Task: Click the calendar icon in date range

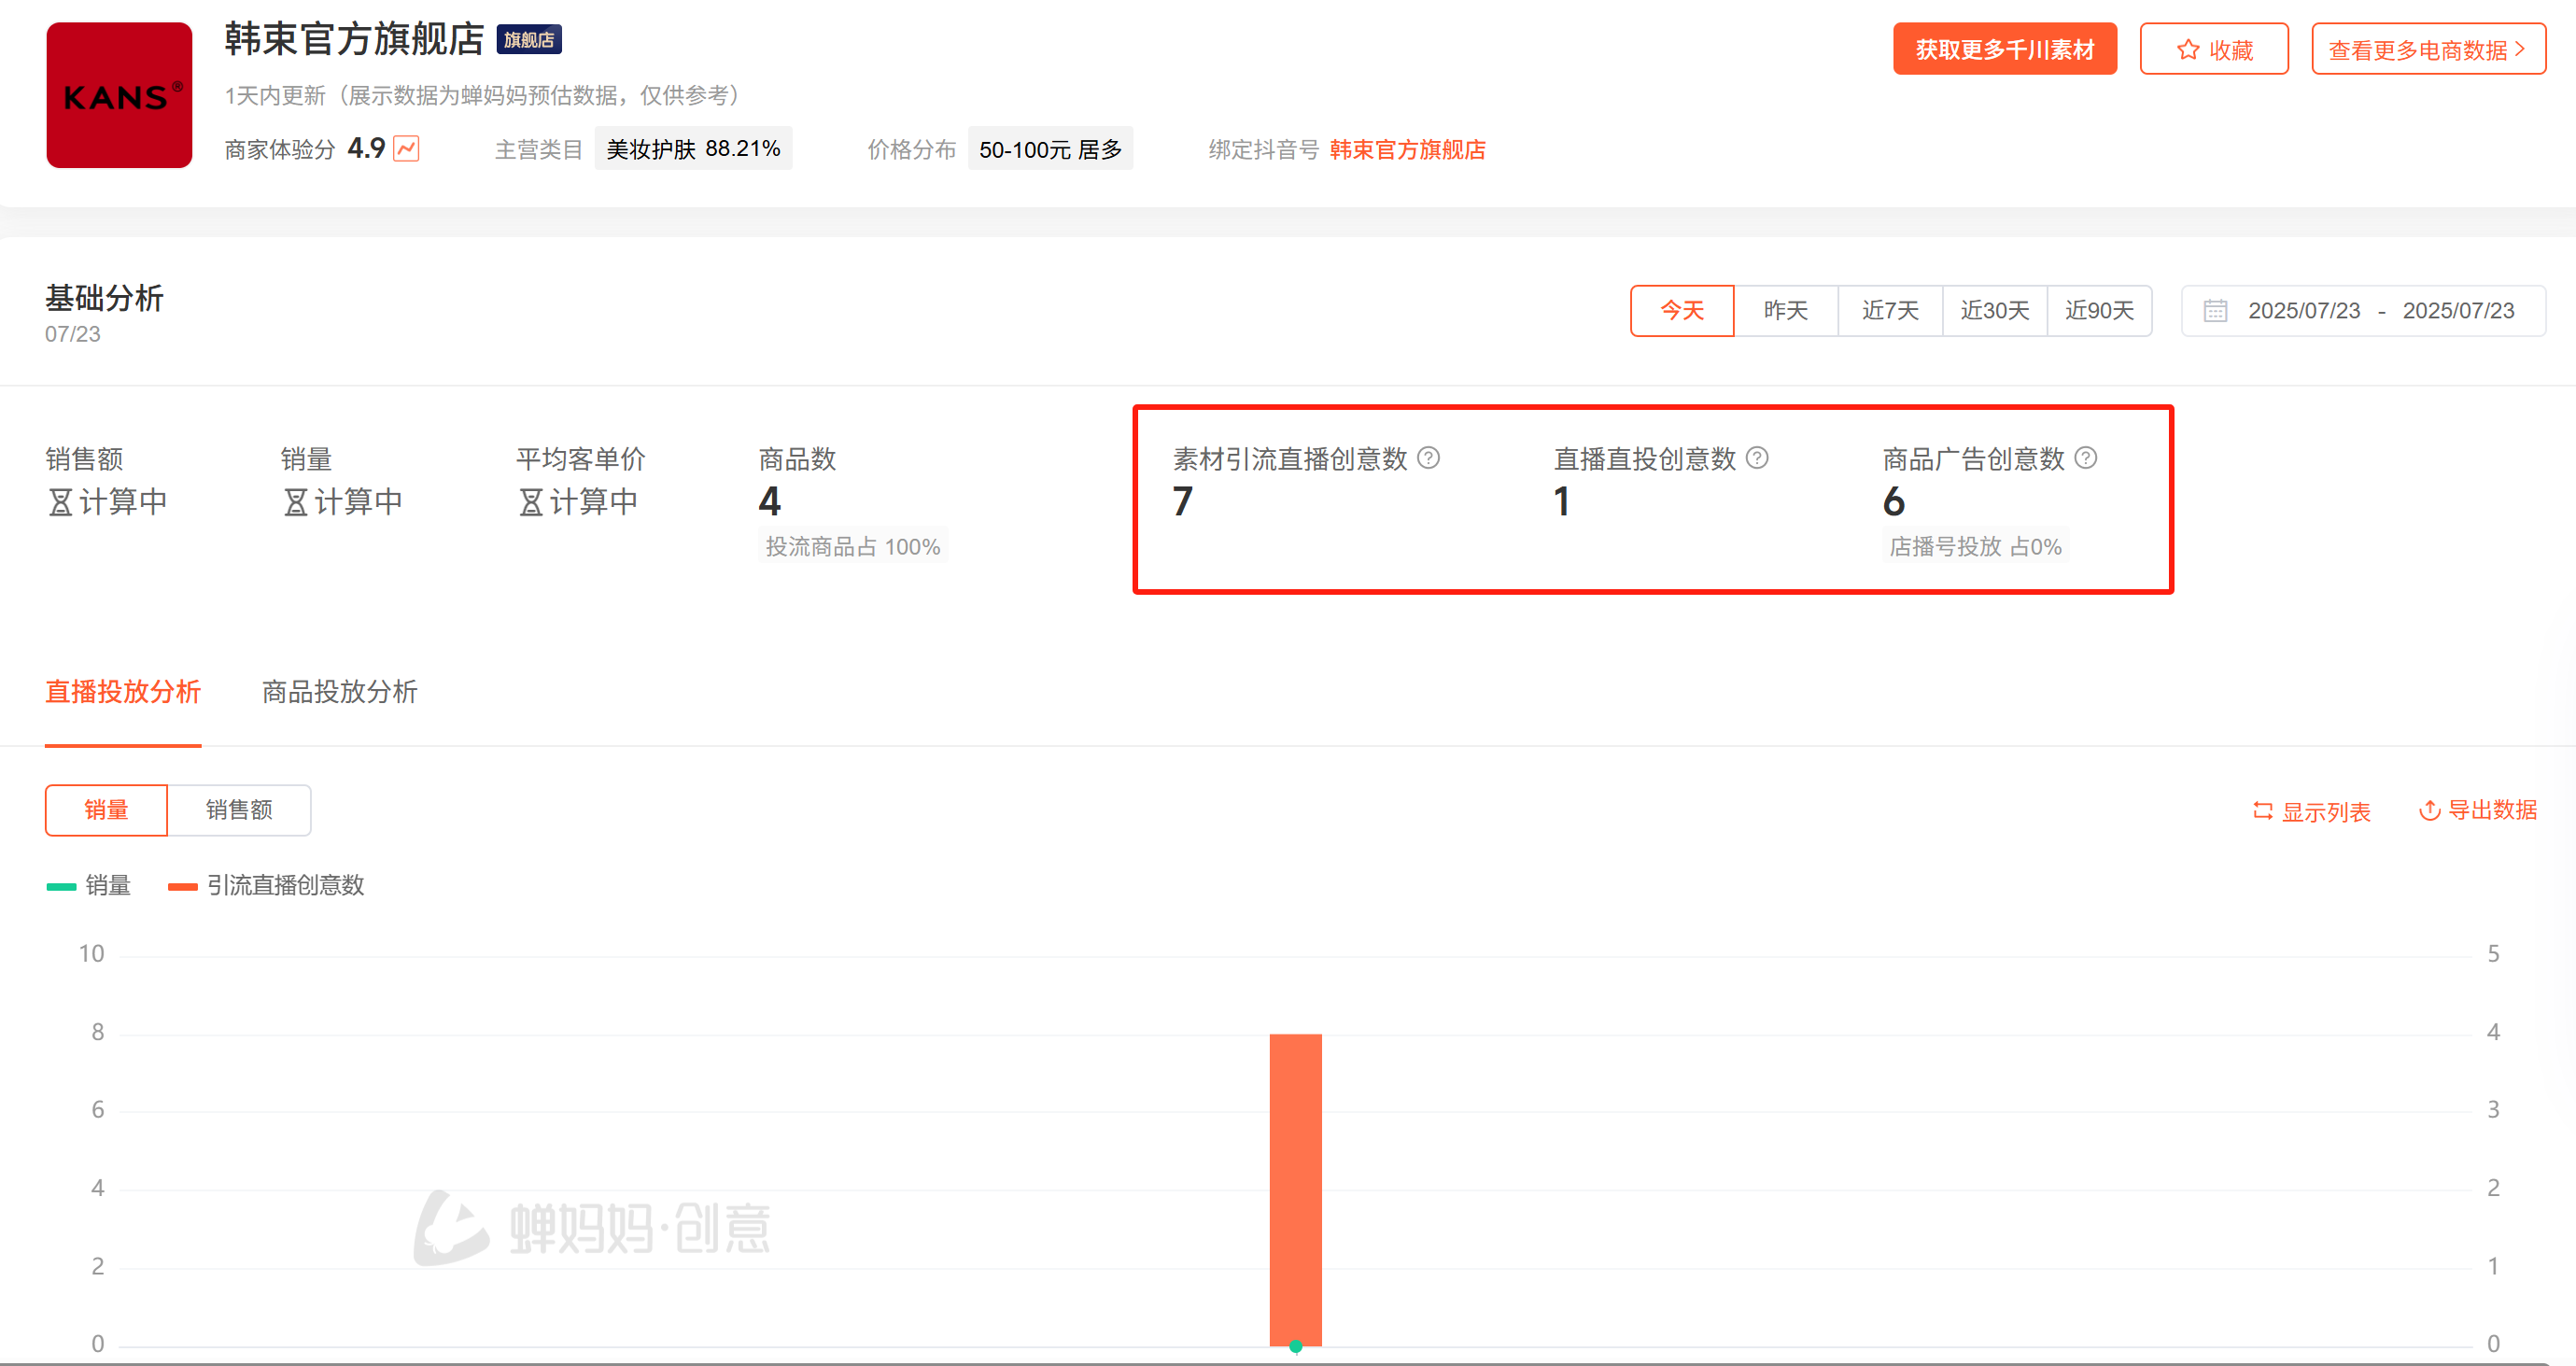Action: 2215,311
